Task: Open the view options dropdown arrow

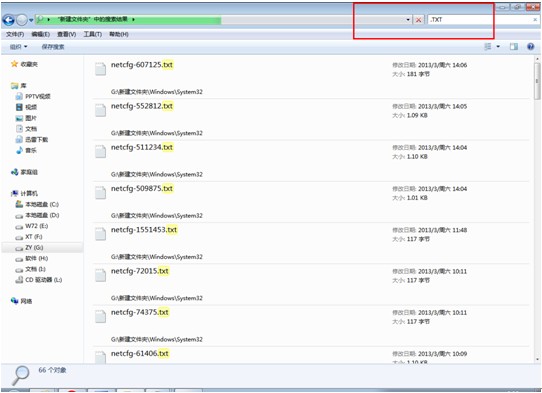Action: pos(498,46)
